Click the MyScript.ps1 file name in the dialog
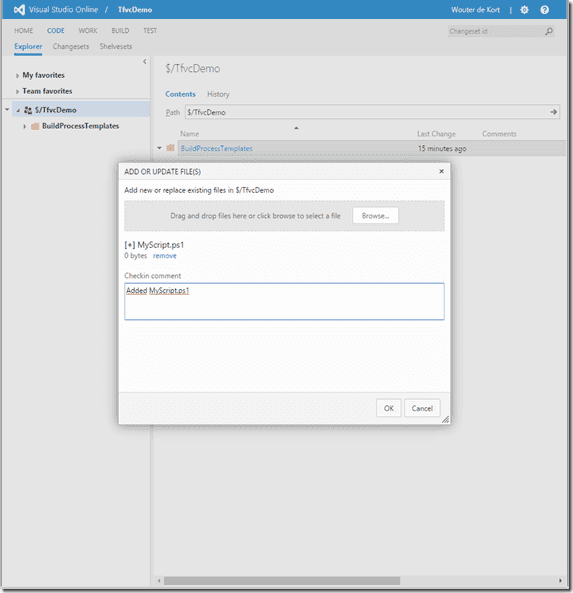This screenshot has height=593, width=573. click(161, 245)
